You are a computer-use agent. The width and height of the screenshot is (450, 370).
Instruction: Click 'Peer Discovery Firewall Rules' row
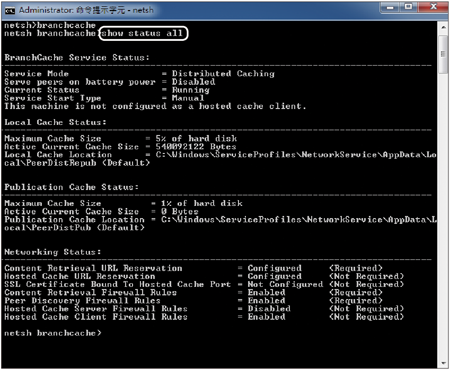193,301
